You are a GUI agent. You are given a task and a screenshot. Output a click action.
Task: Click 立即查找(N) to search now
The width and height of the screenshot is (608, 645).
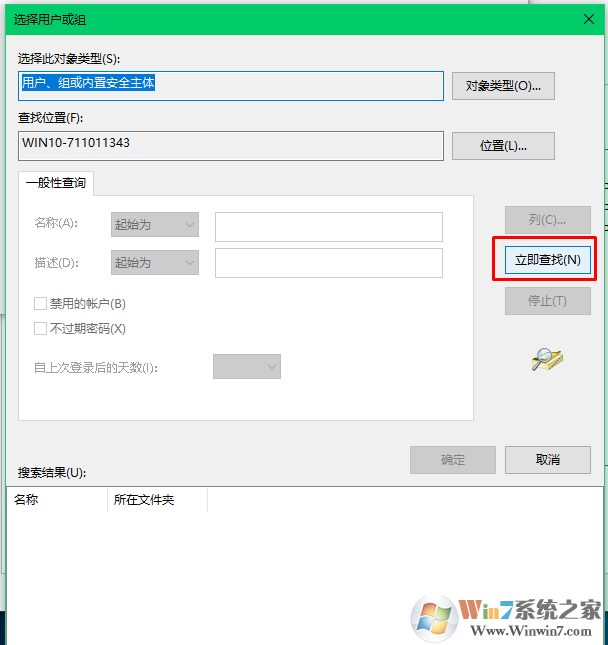(548, 260)
